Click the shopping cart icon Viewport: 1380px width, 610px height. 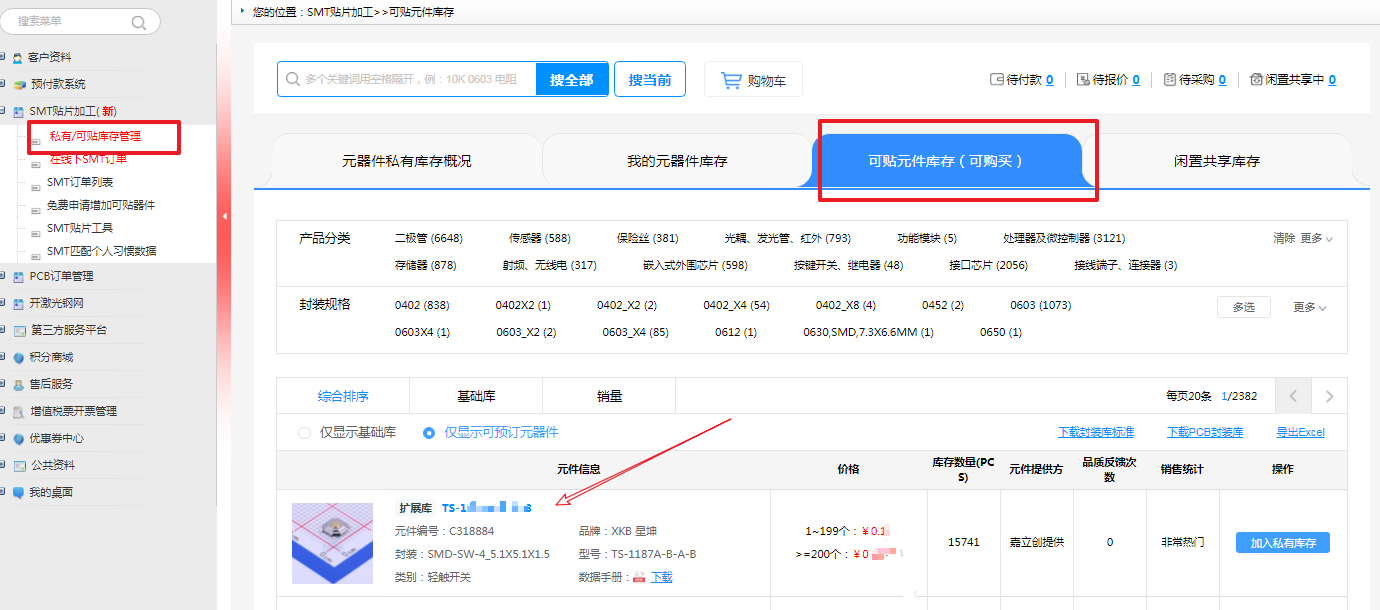click(x=732, y=80)
